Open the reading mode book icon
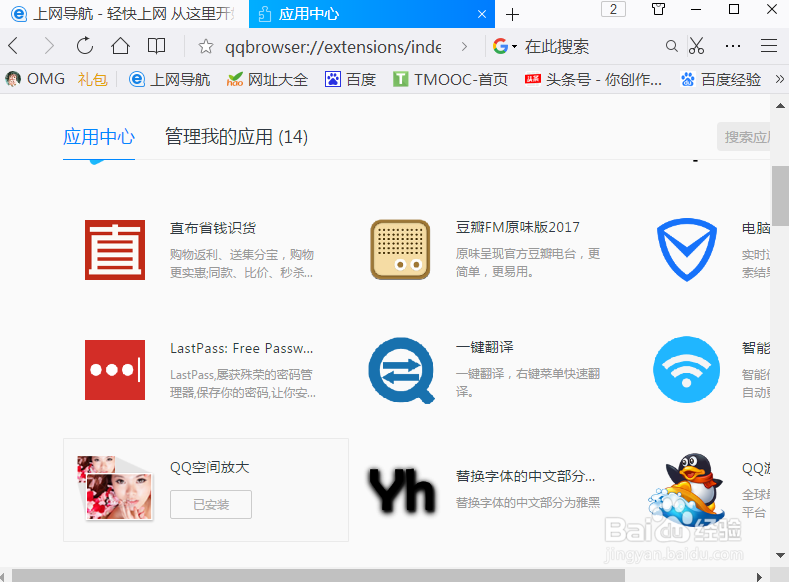789x582 pixels. (156, 46)
